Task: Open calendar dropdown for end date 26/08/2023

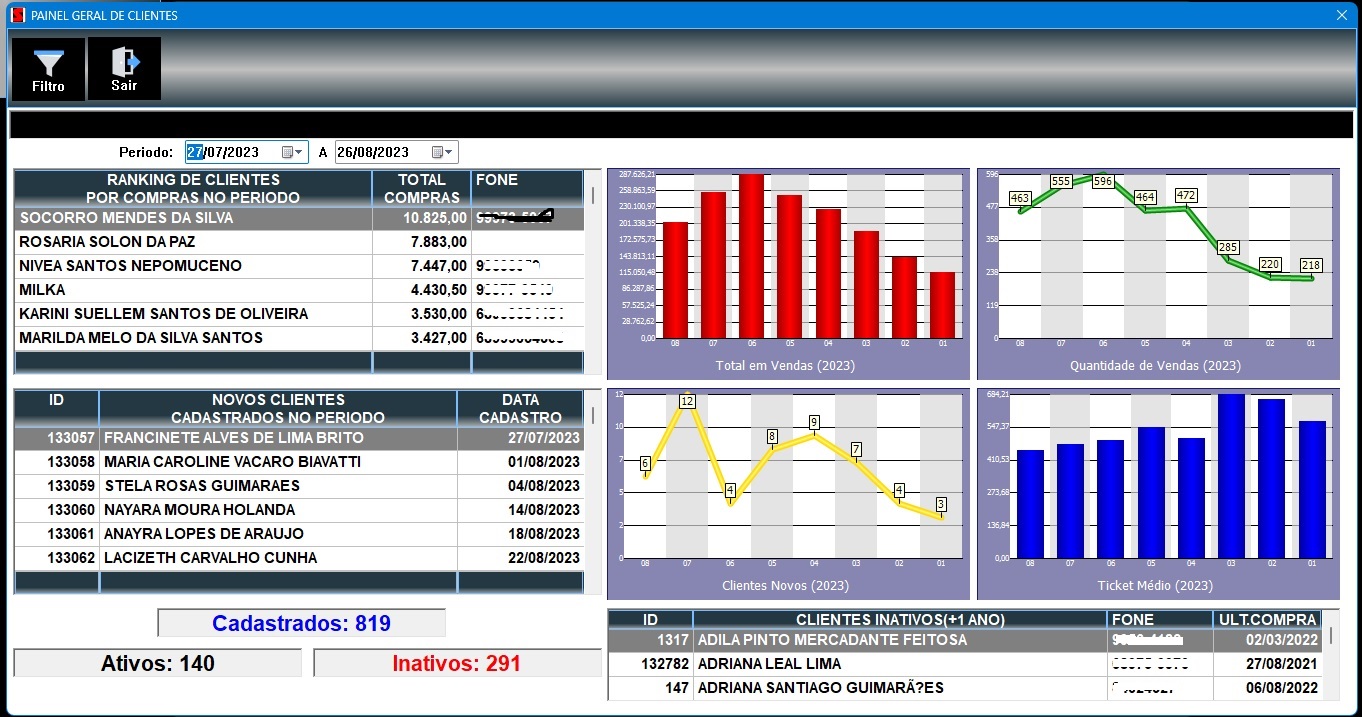Action: click(x=443, y=152)
